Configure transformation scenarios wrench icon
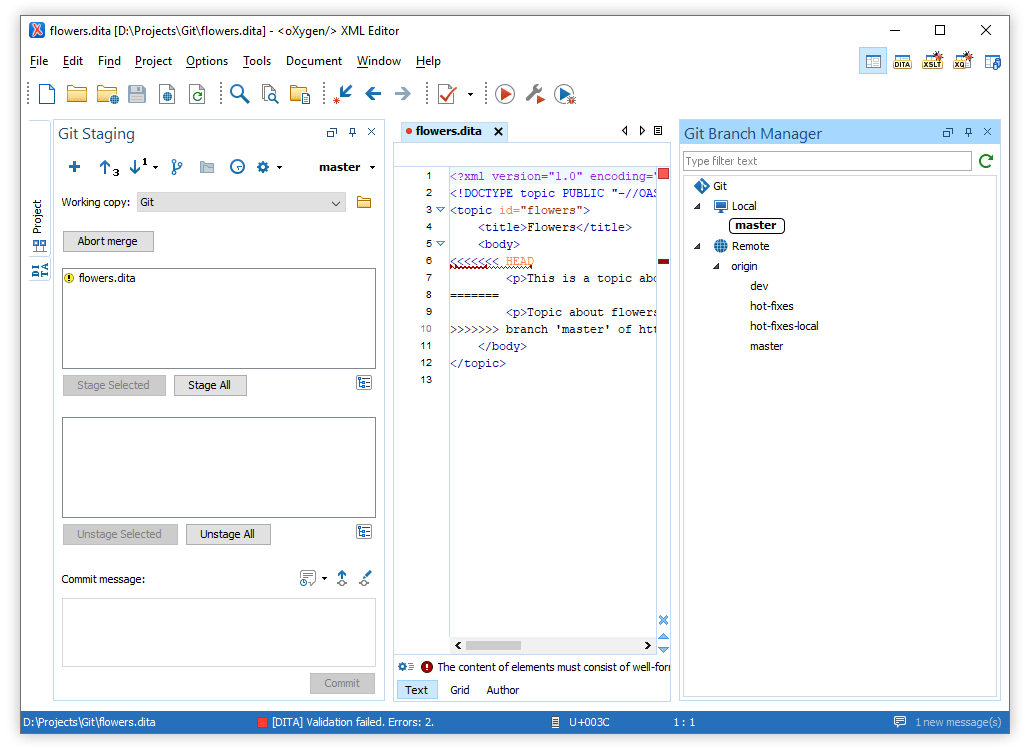Viewport: 1030px width, 750px height. 535,94
